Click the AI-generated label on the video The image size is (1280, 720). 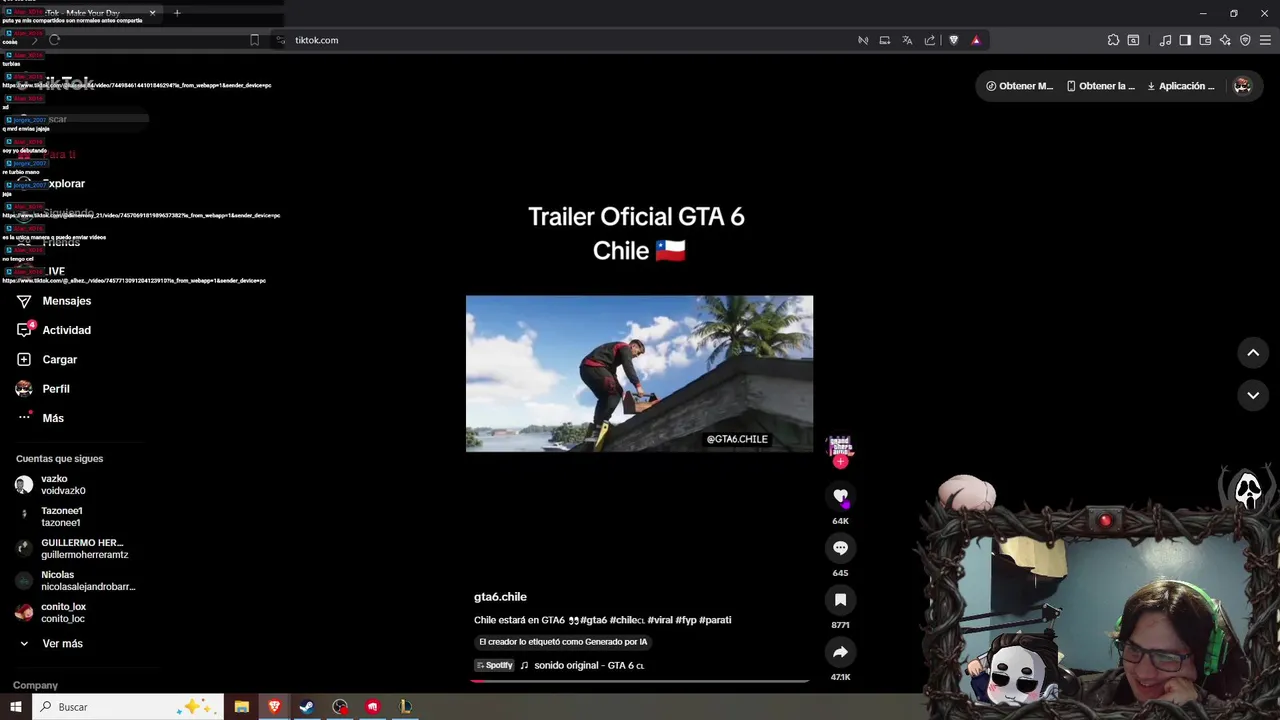pos(563,642)
